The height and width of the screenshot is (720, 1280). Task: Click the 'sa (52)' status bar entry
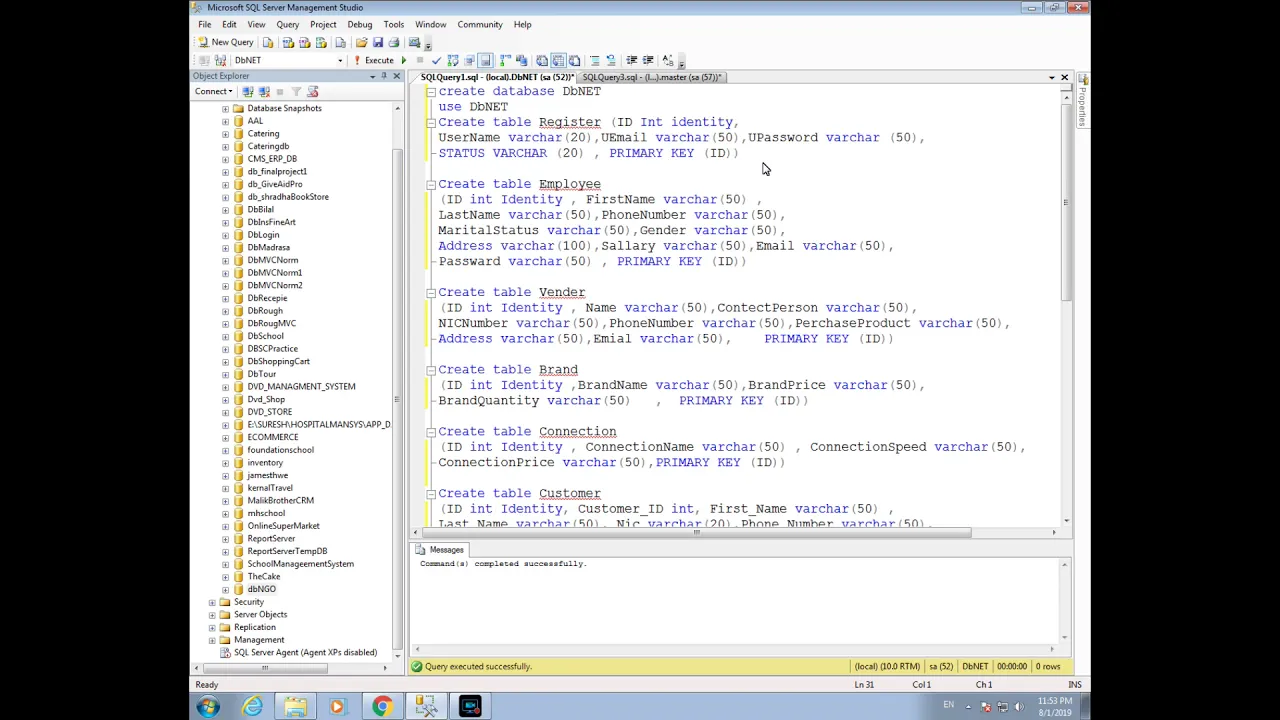click(940, 666)
